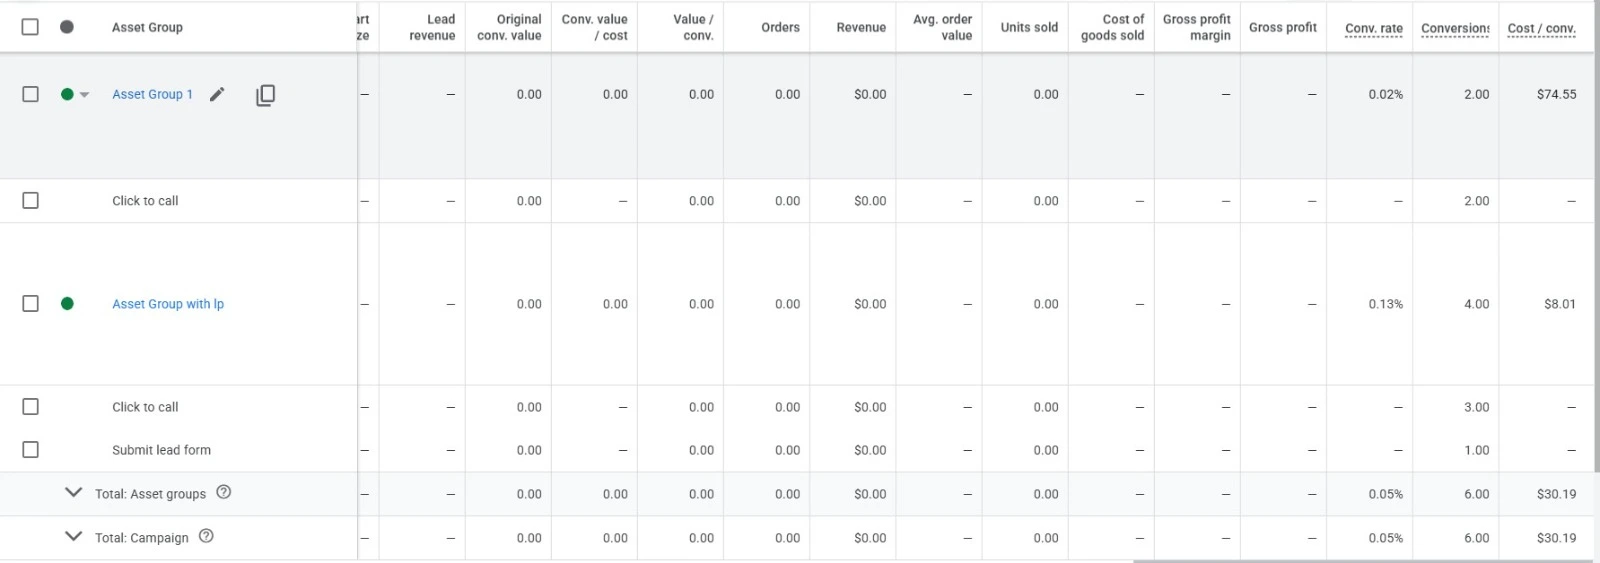Expand Total: Campaign row chevron

73,536
